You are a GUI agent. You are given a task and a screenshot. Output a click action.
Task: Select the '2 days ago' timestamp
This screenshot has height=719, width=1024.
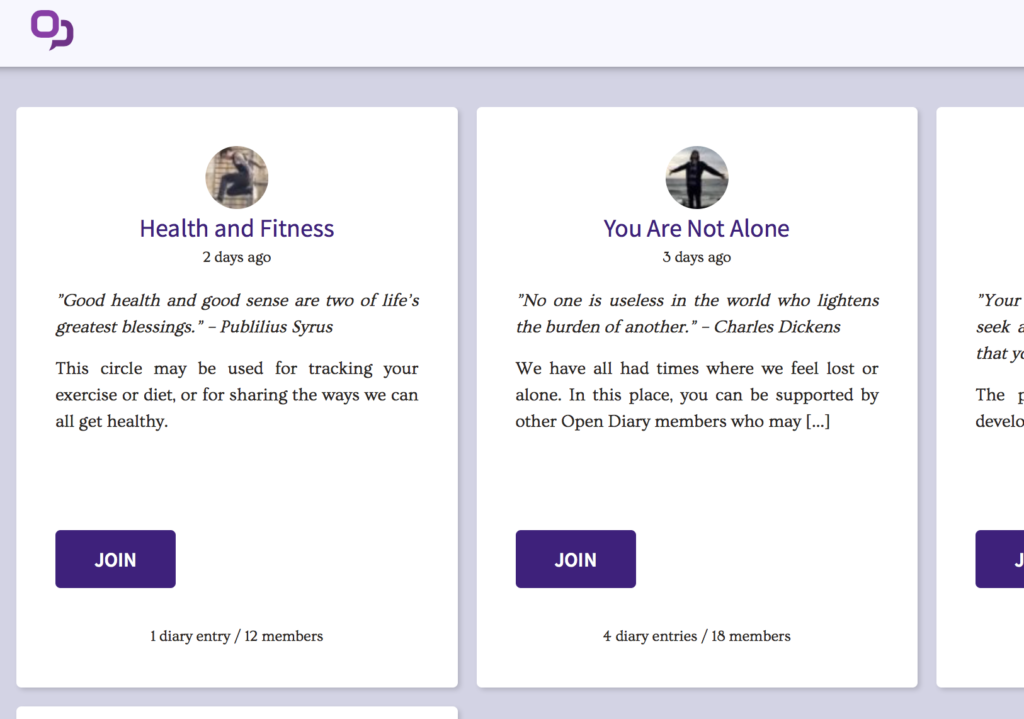point(236,257)
